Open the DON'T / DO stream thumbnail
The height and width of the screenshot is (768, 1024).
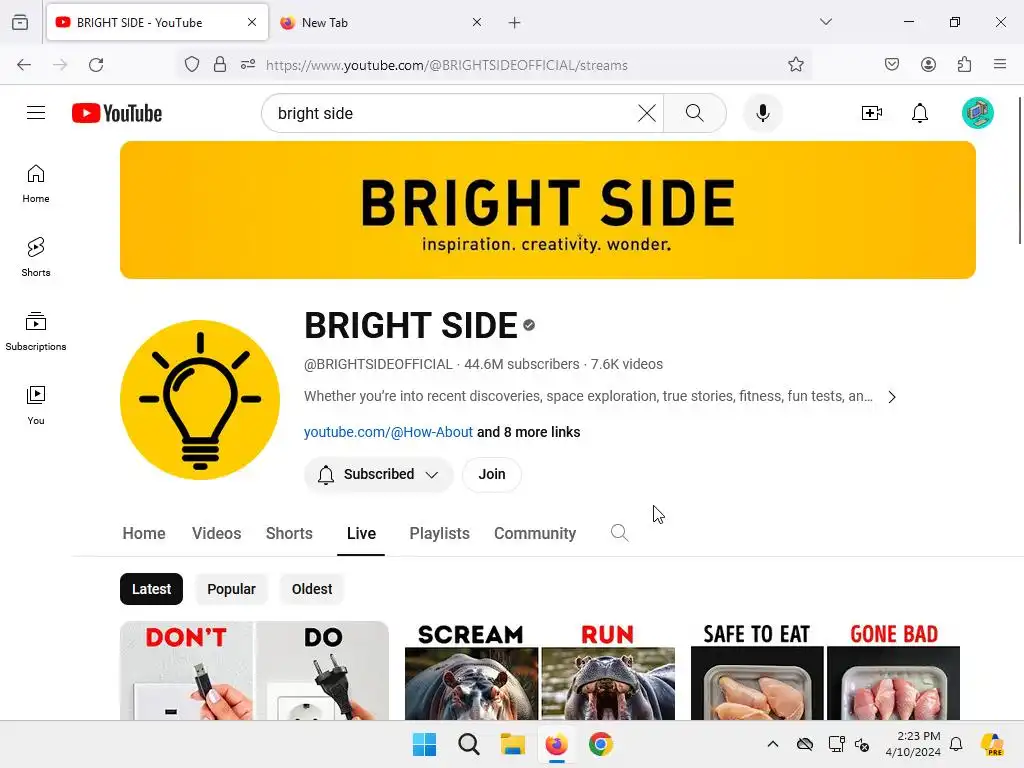[x=254, y=671]
